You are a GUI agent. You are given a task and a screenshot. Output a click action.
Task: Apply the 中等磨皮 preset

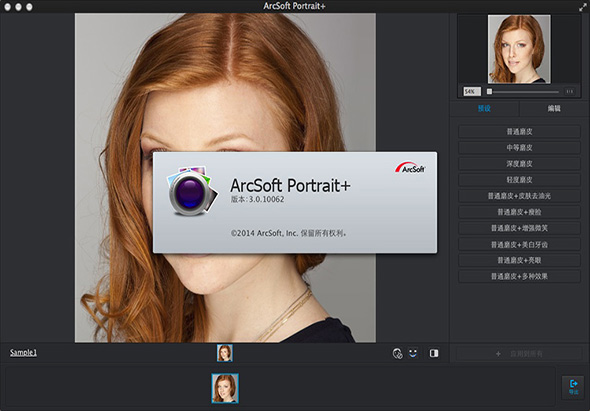tap(519, 148)
